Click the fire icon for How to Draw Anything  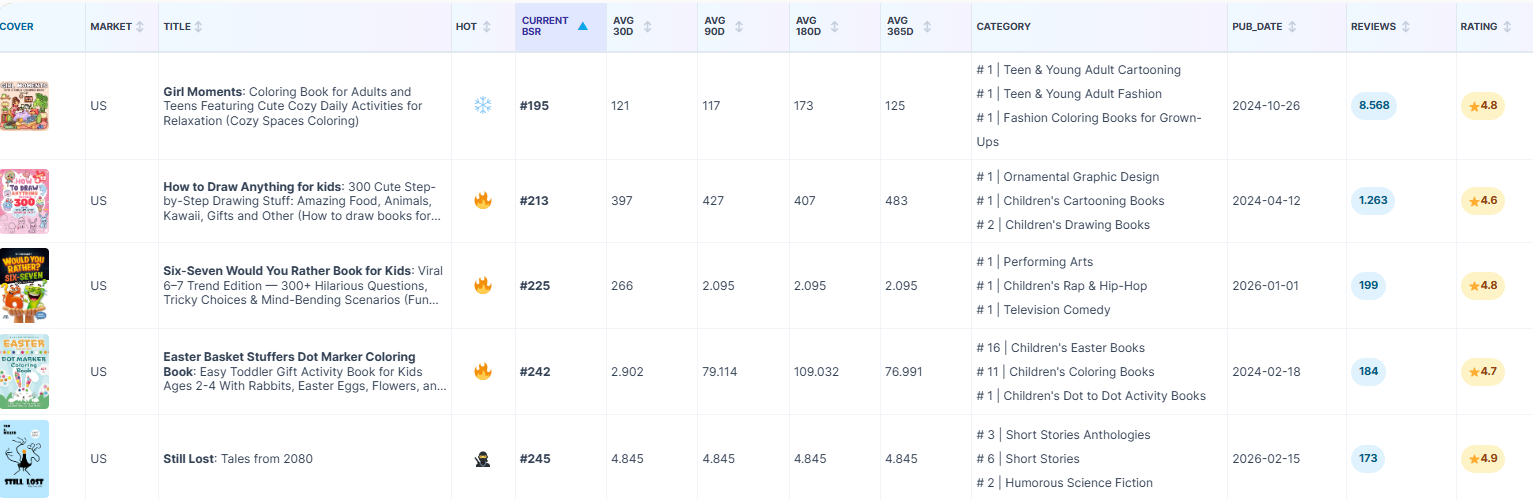coord(483,200)
